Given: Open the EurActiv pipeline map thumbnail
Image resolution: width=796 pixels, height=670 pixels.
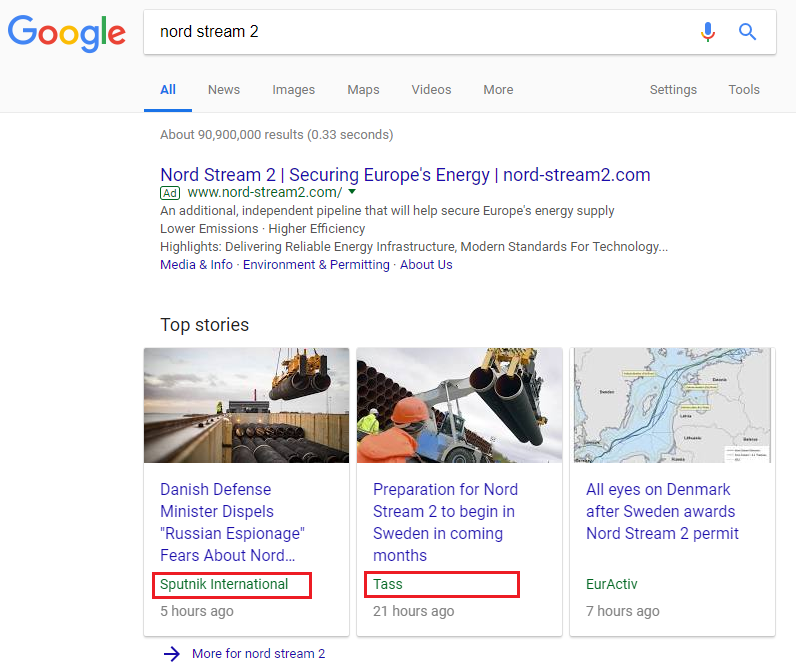Looking at the screenshot, I should pos(672,406).
